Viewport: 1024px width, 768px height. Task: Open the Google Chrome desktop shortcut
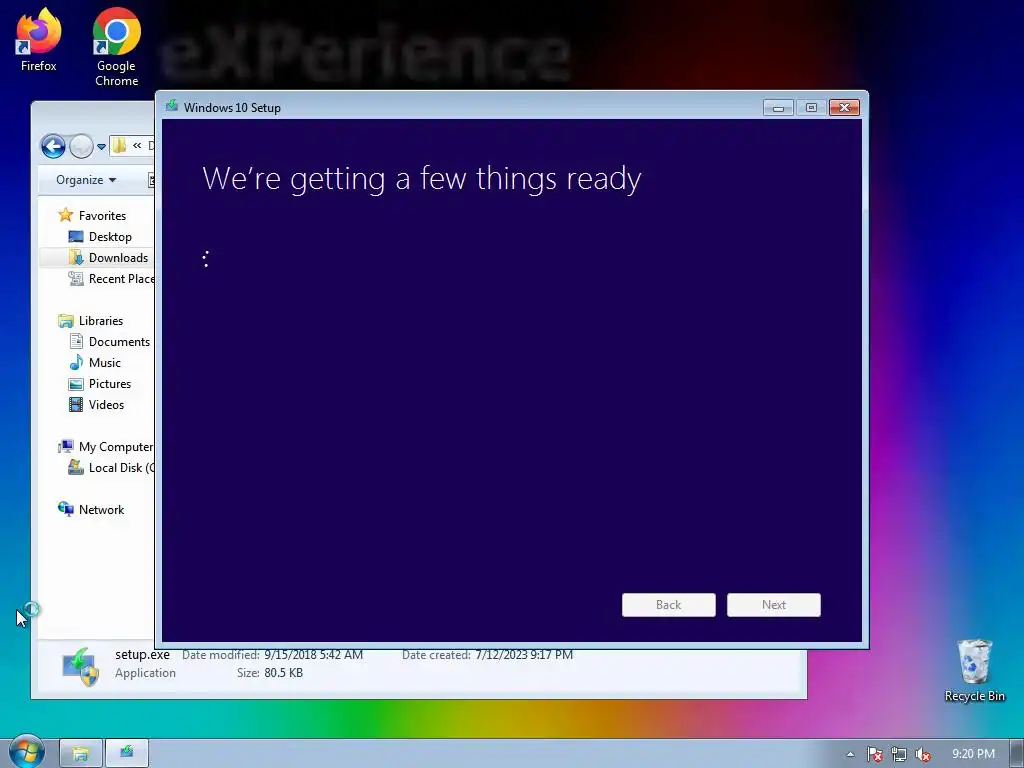coord(116,47)
